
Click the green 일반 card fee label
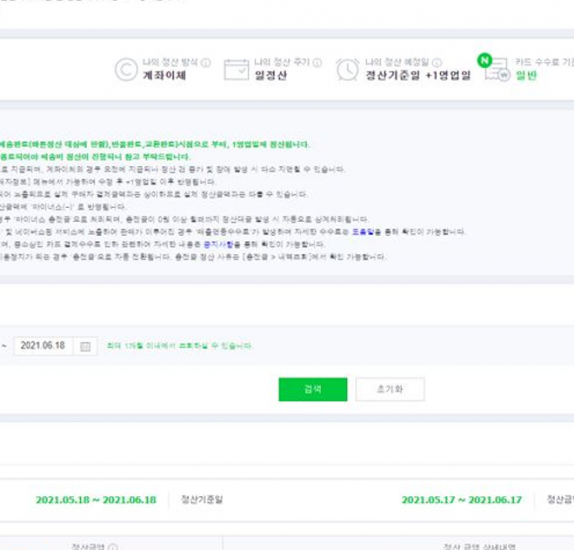[526, 75]
